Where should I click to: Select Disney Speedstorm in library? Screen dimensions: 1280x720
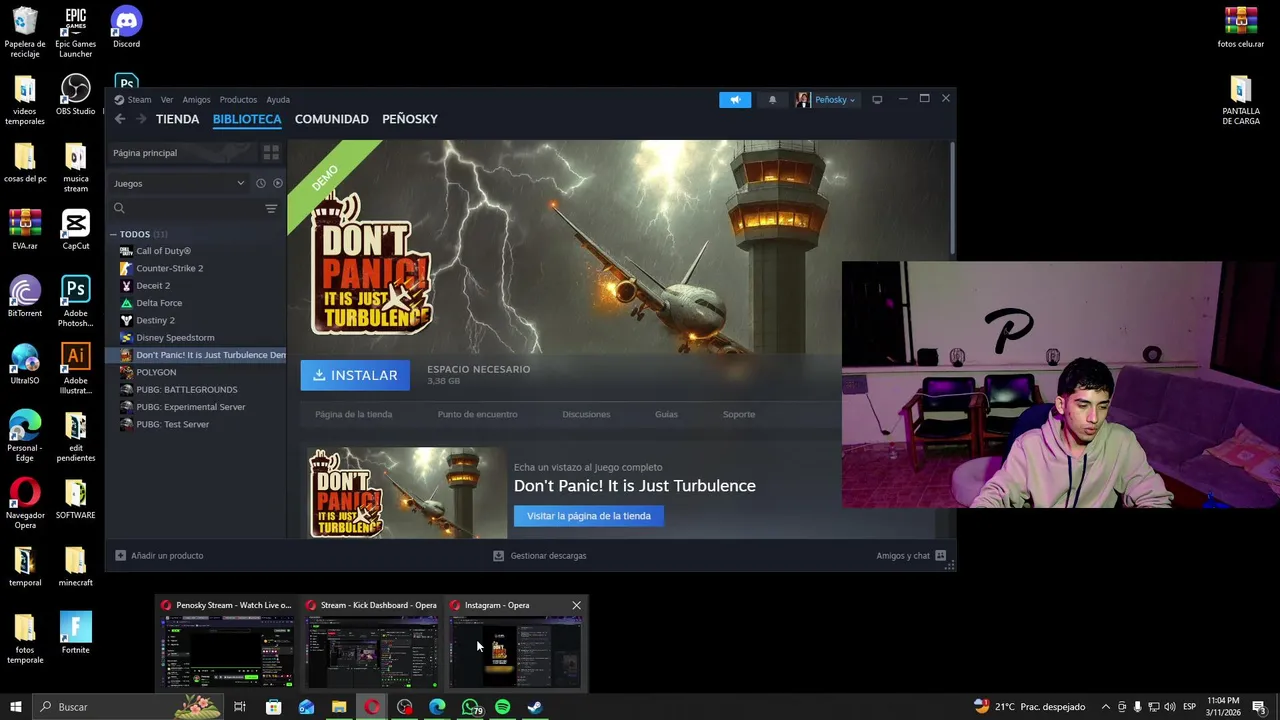click(x=196, y=337)
